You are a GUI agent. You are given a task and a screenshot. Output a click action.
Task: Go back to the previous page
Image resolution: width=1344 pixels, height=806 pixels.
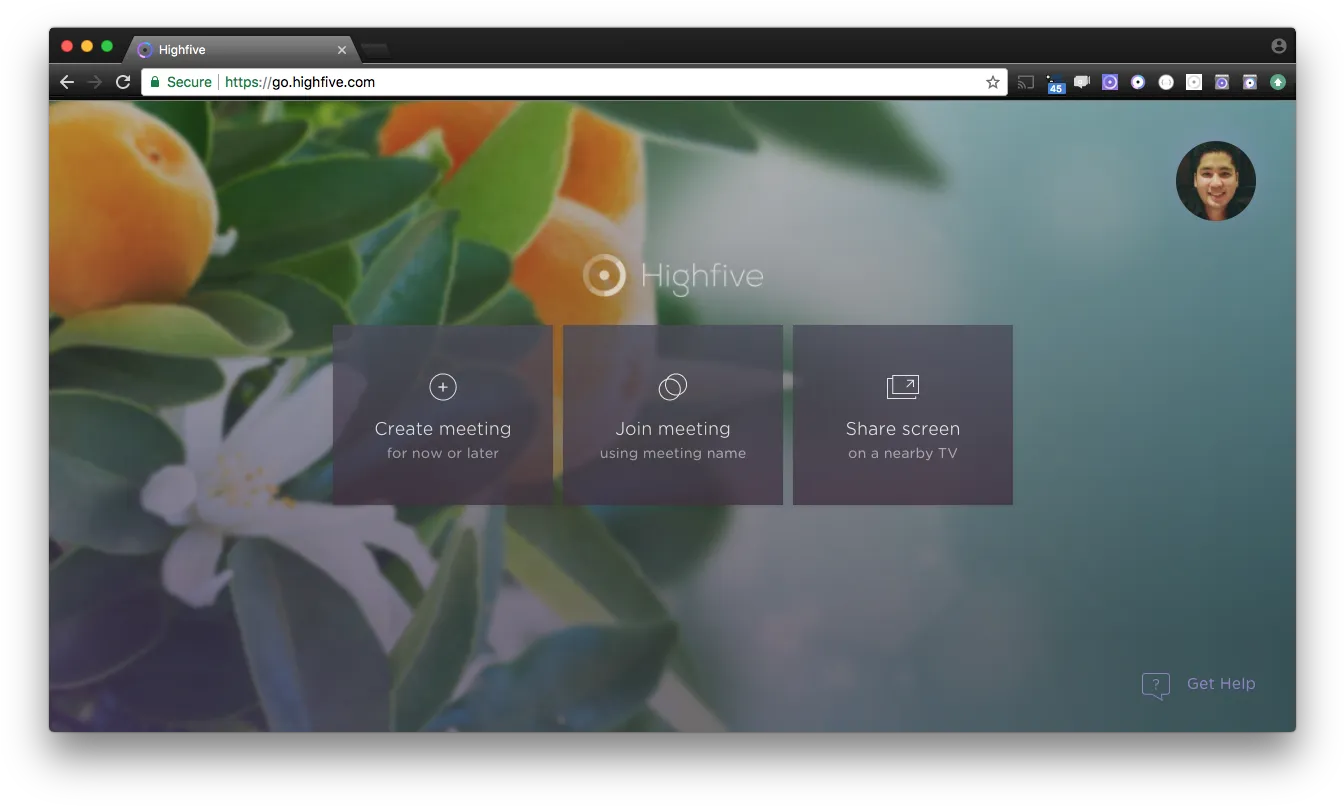pos(67,82)
